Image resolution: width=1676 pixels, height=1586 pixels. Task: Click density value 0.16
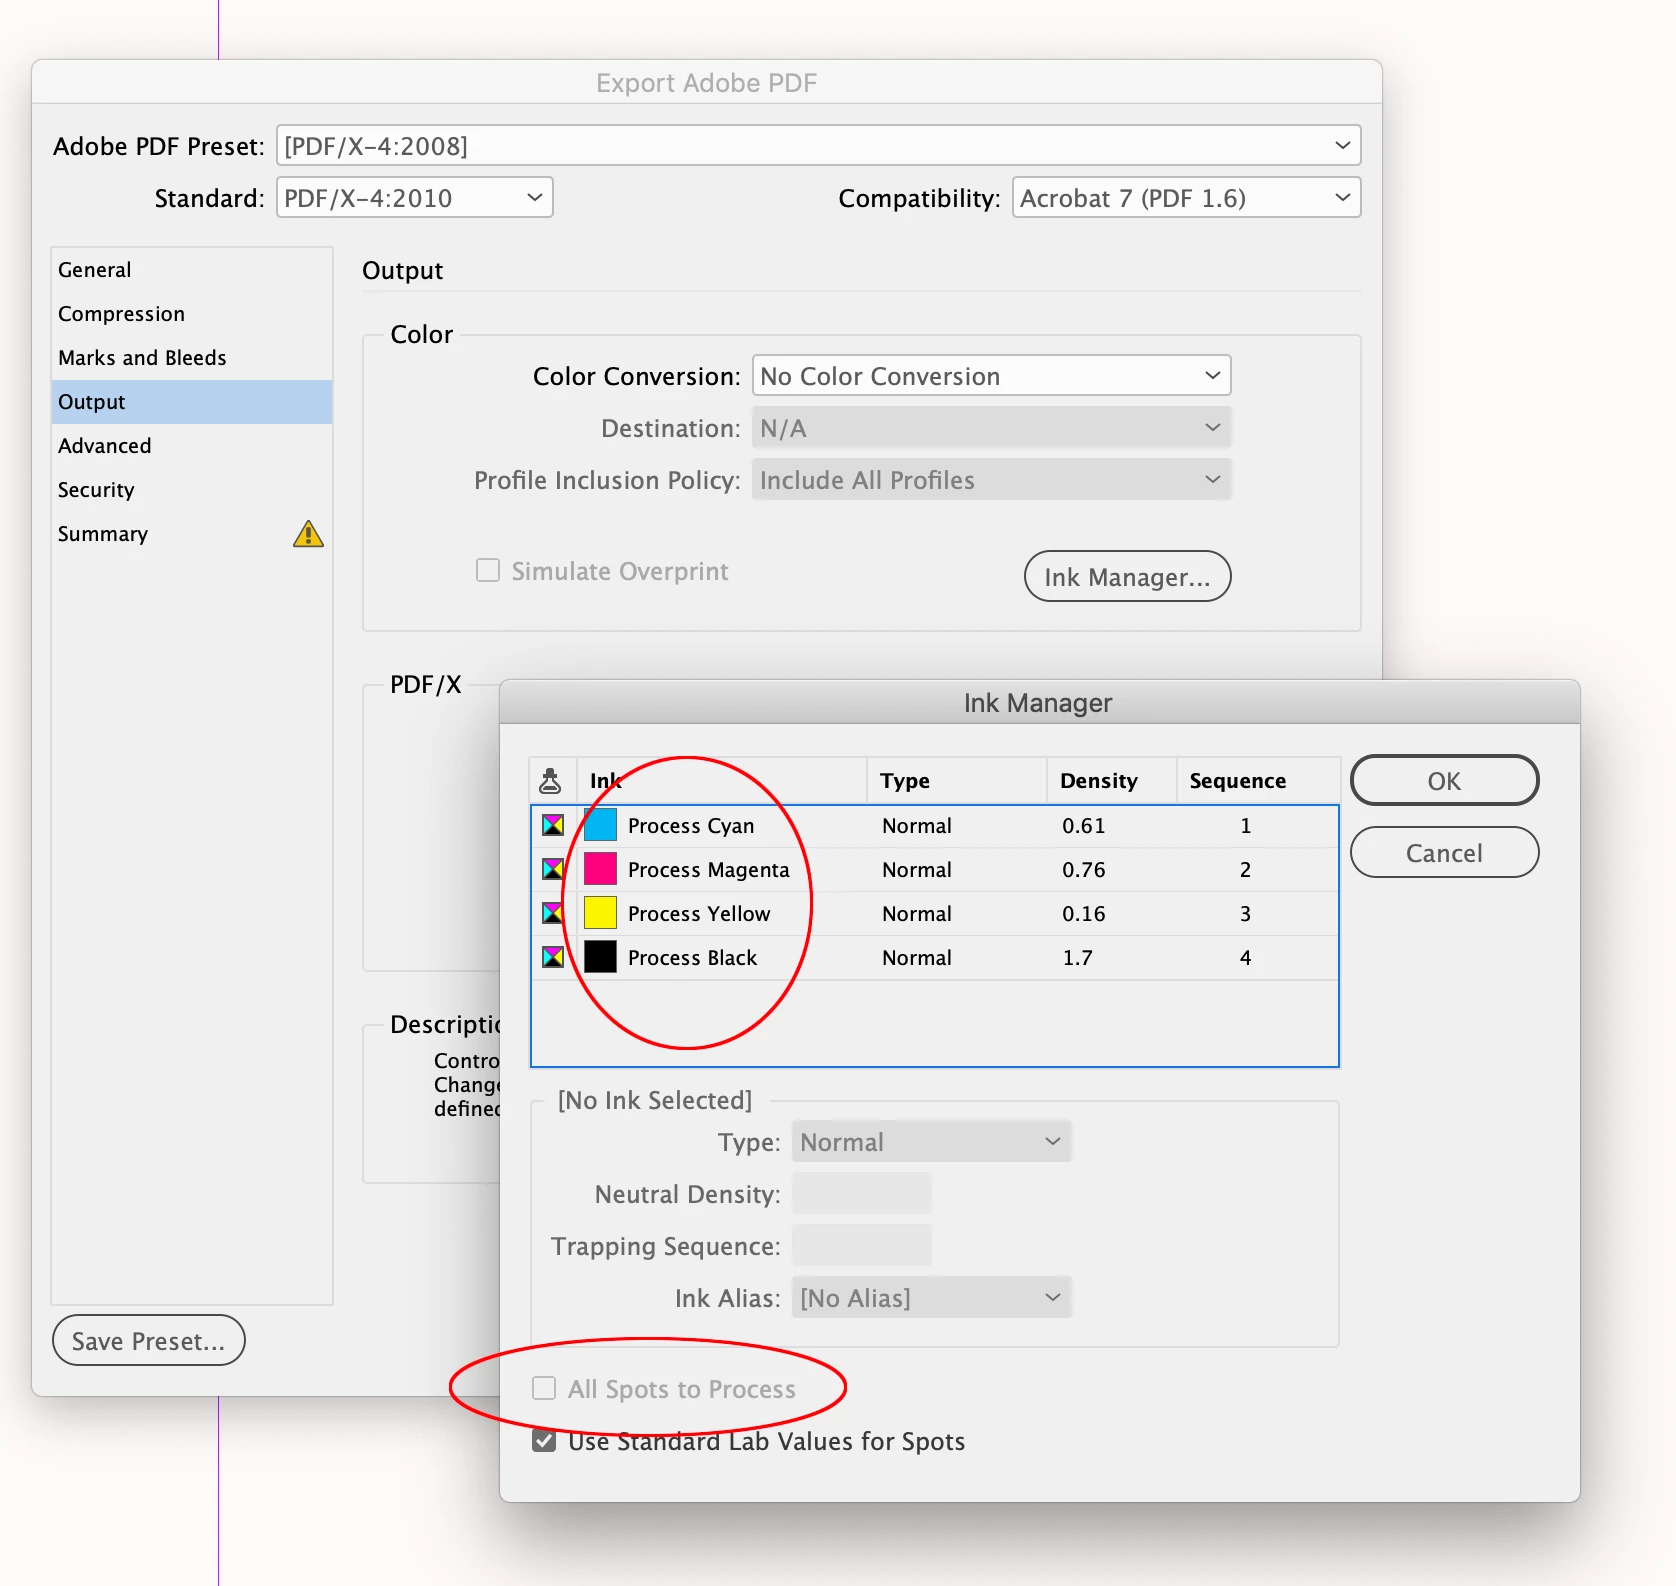tap(1084, 913)
